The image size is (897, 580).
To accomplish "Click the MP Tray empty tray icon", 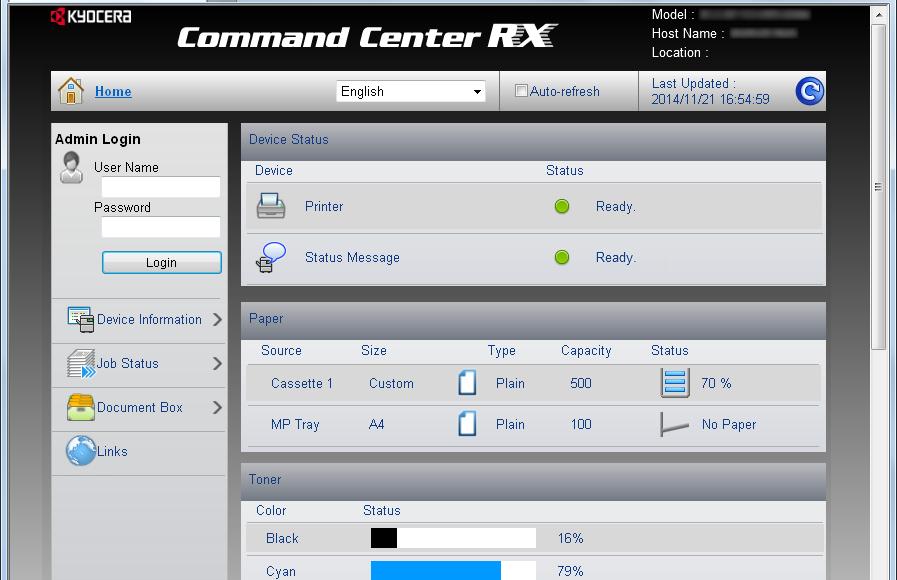I will pos(674,424).
